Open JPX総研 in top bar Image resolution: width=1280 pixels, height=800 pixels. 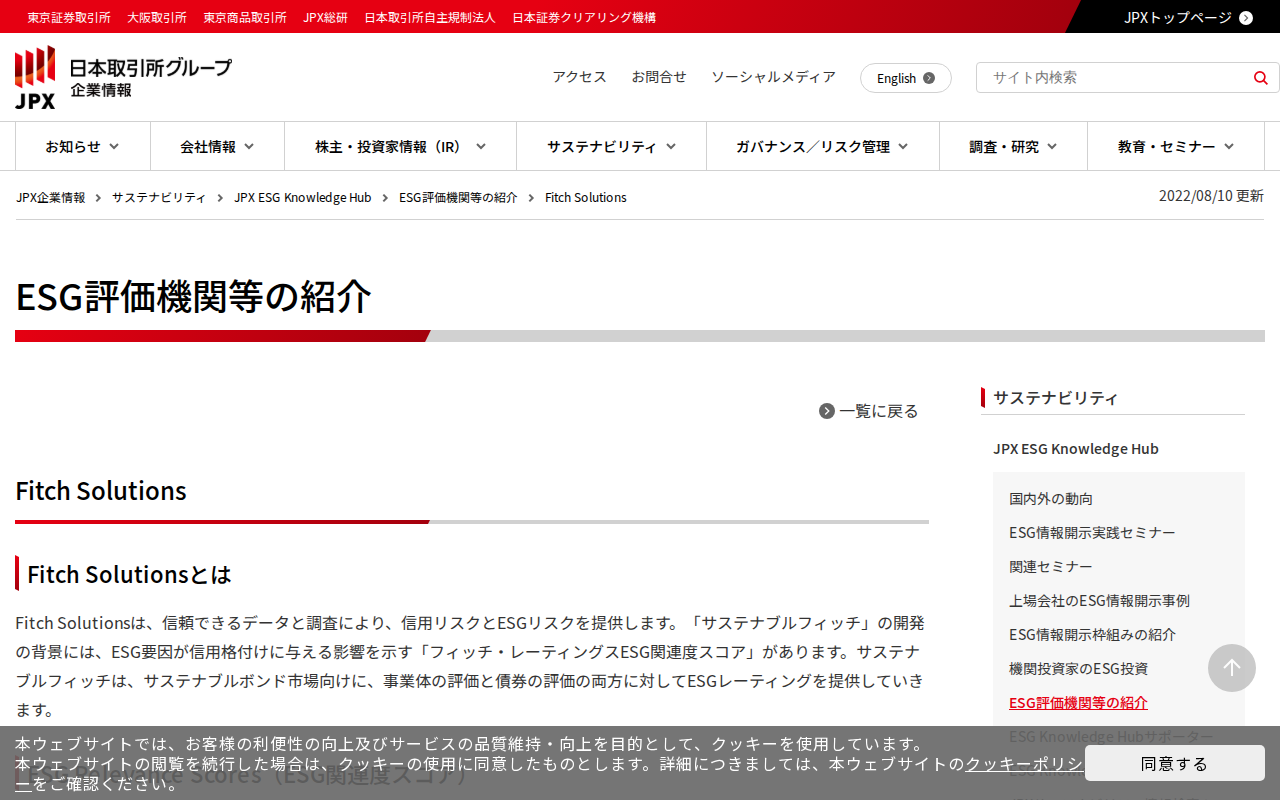click(x=325, y=17)
